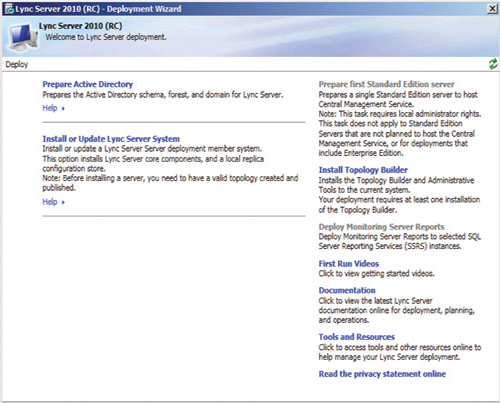
Task: Open Help under Prepare Active Directory
Action: pos(53,108)
